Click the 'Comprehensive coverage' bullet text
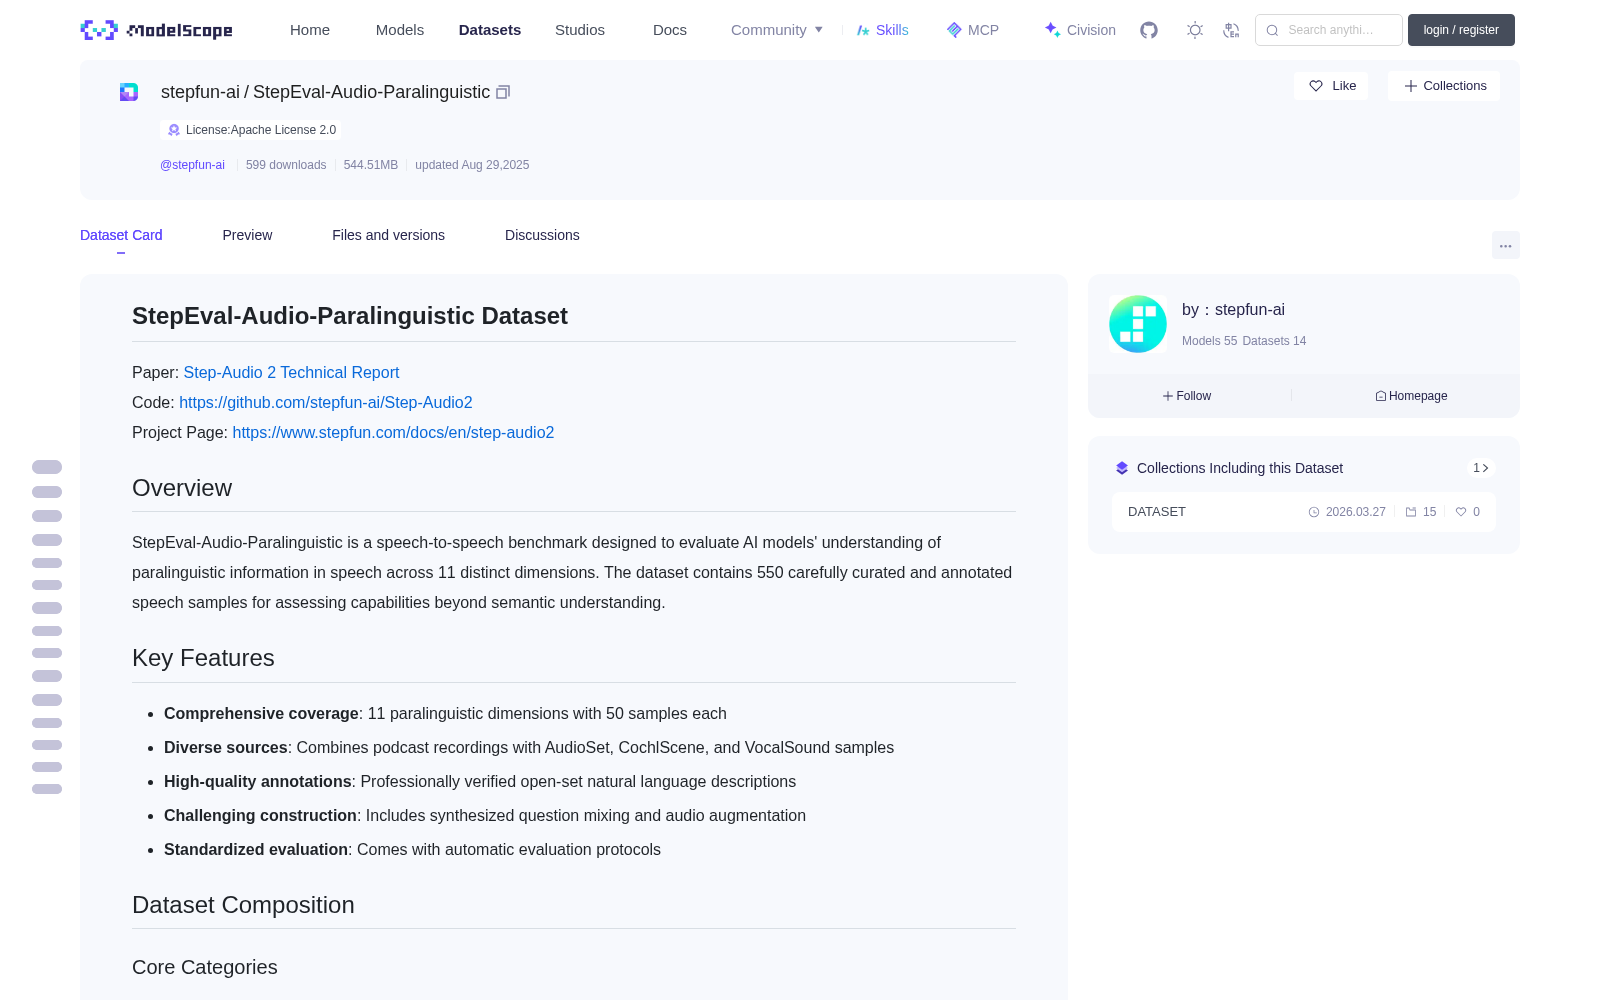 (x=261, y=714)
